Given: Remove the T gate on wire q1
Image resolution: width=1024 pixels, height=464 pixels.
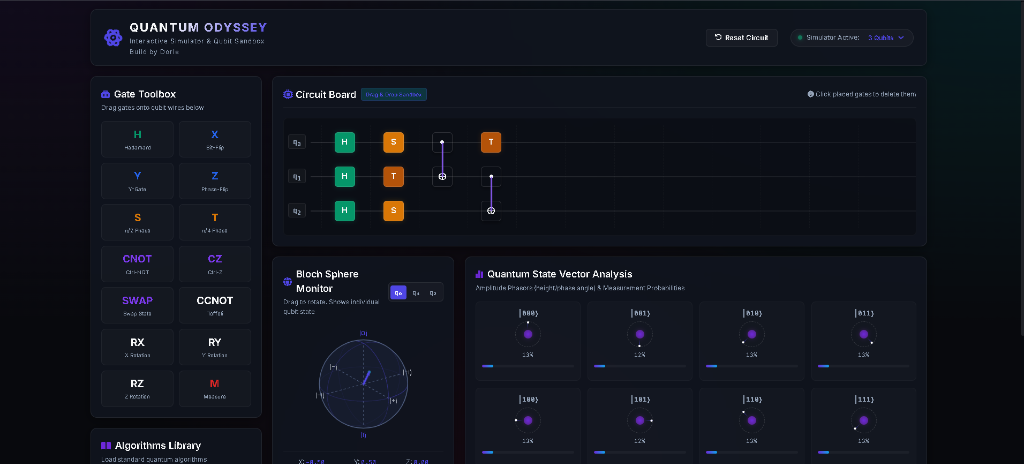Looking at the screenshot, I should pos(394,176).
